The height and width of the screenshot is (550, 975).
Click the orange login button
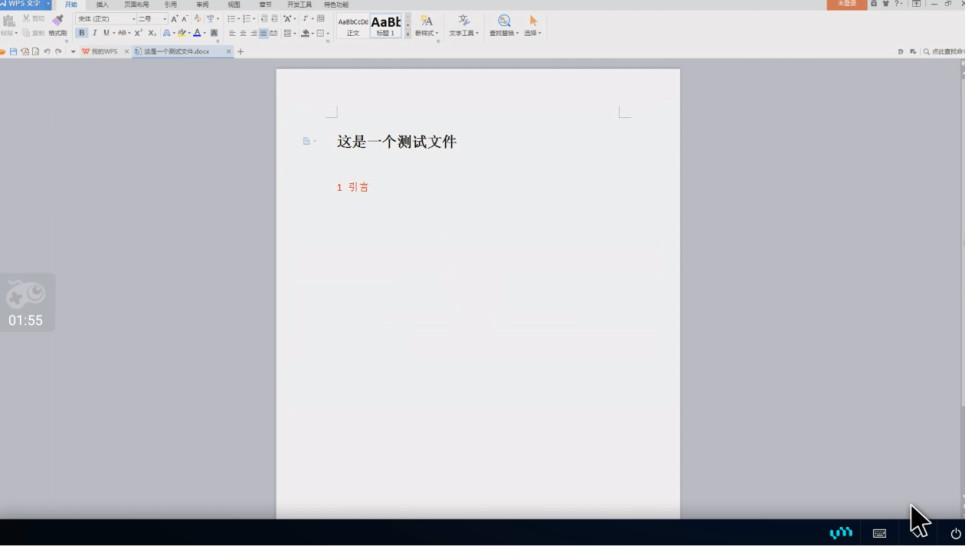pos(846,4)
